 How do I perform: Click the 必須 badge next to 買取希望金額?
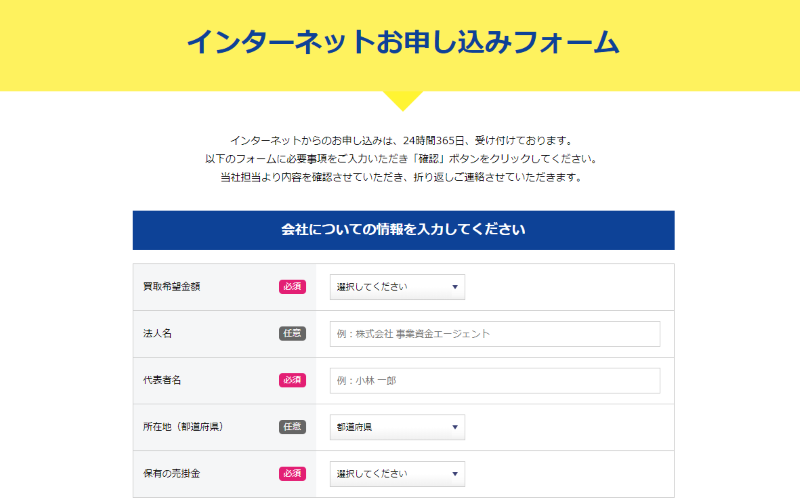coord(292,287)
